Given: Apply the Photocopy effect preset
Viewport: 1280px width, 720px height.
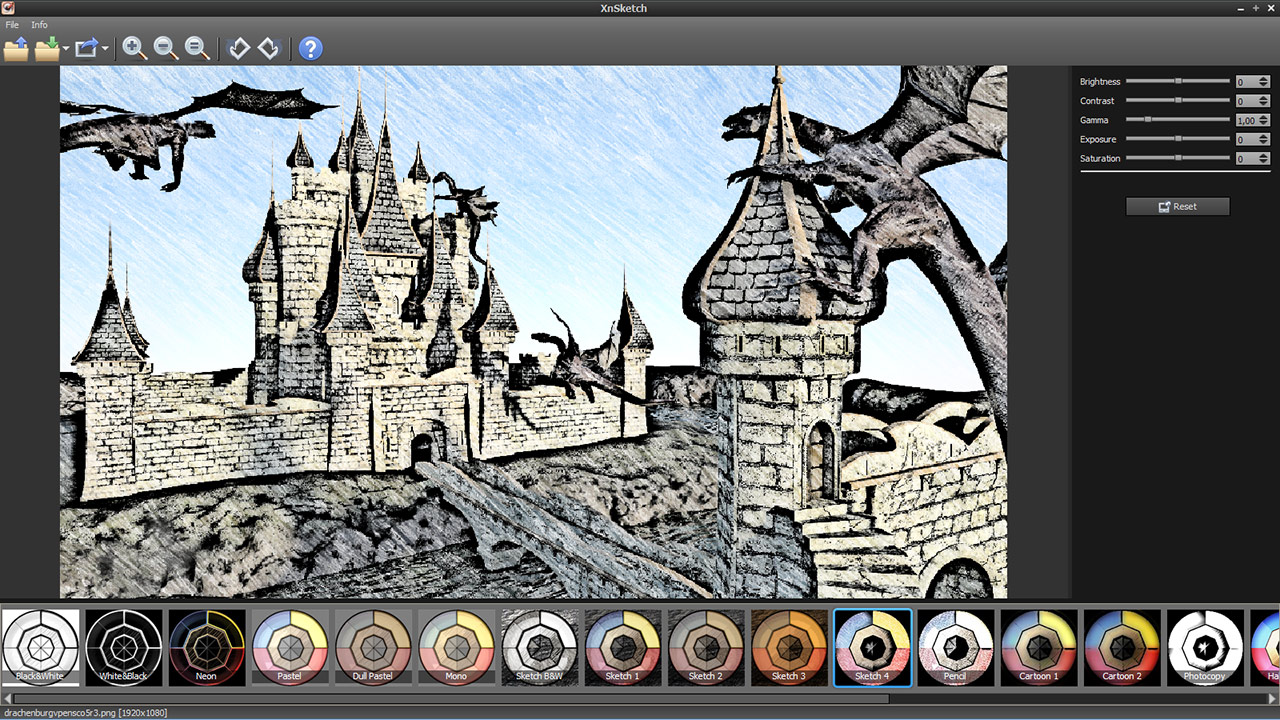Looking at the screenshot, I should [x=1206, y=648].
